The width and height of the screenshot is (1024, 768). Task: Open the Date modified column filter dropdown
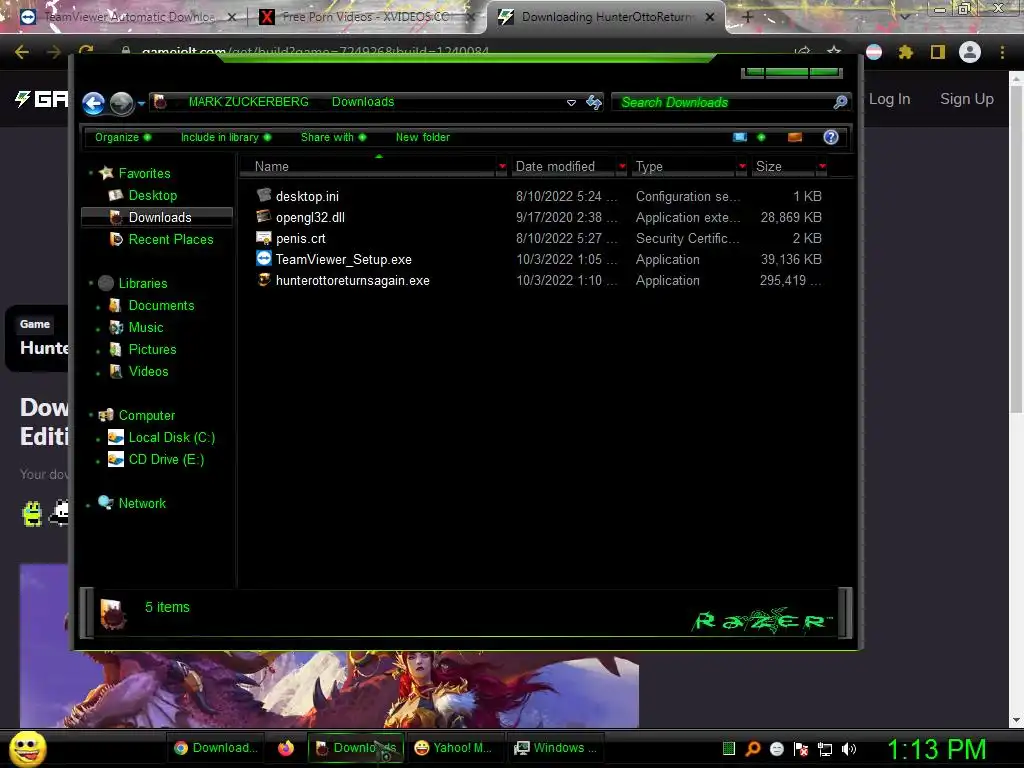[x=622, y=167]
